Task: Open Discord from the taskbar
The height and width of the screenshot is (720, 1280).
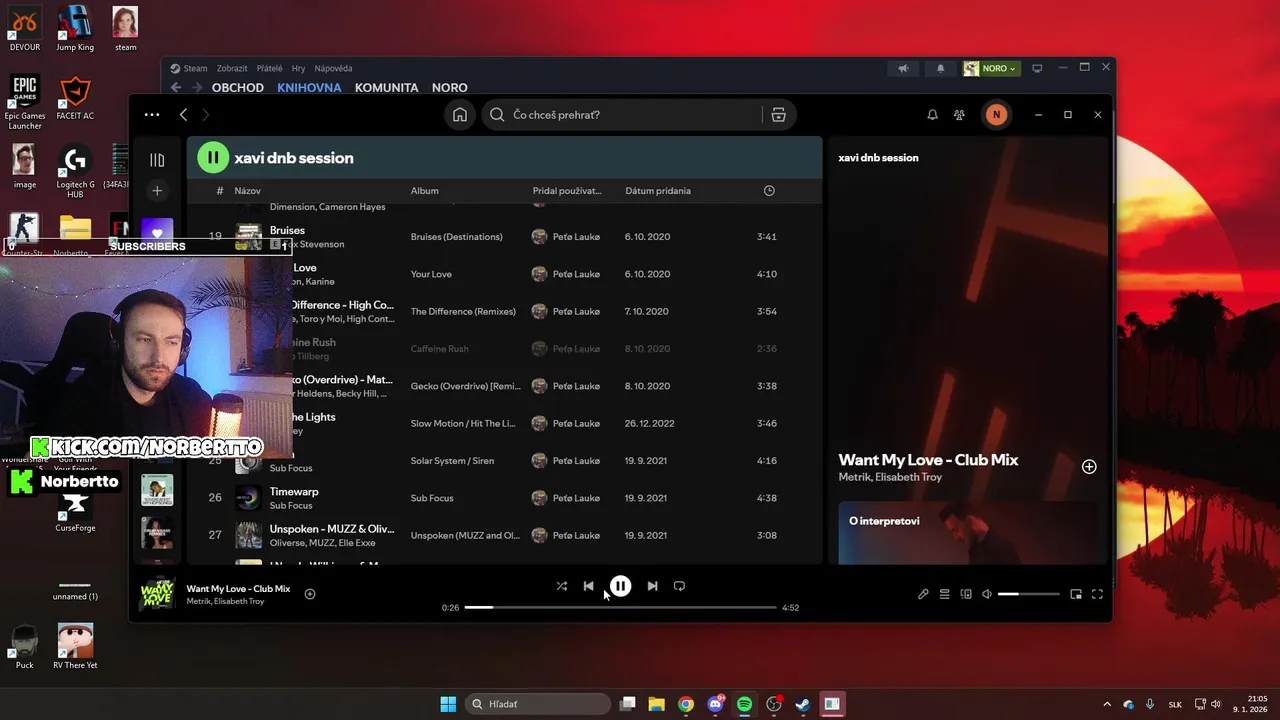Action: pyautogui.click(x=715, y=704)
